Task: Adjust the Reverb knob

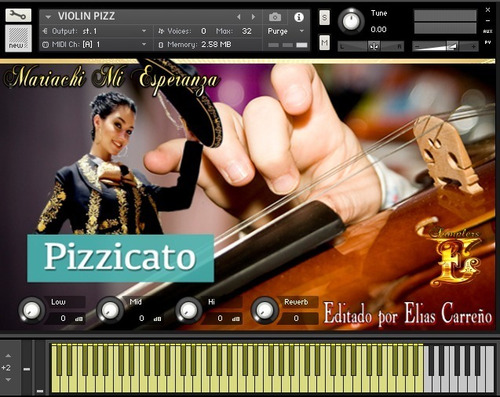Action: [264, 310]
